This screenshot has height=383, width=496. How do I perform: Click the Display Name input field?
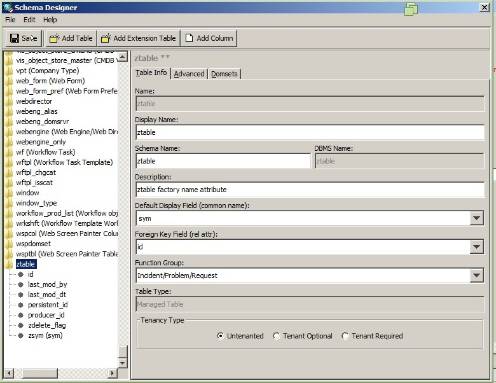point(310,132)
